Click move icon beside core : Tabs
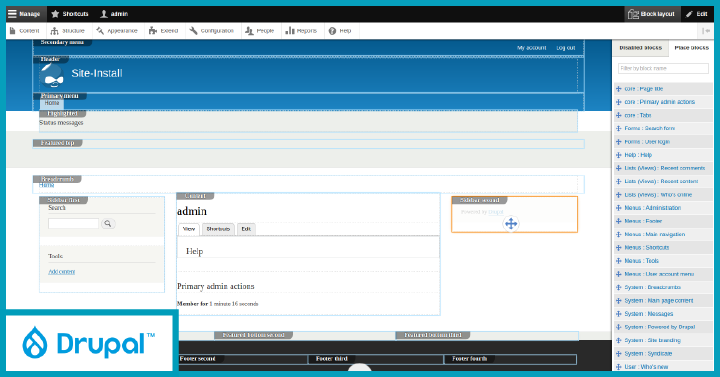 click(619, 115)
